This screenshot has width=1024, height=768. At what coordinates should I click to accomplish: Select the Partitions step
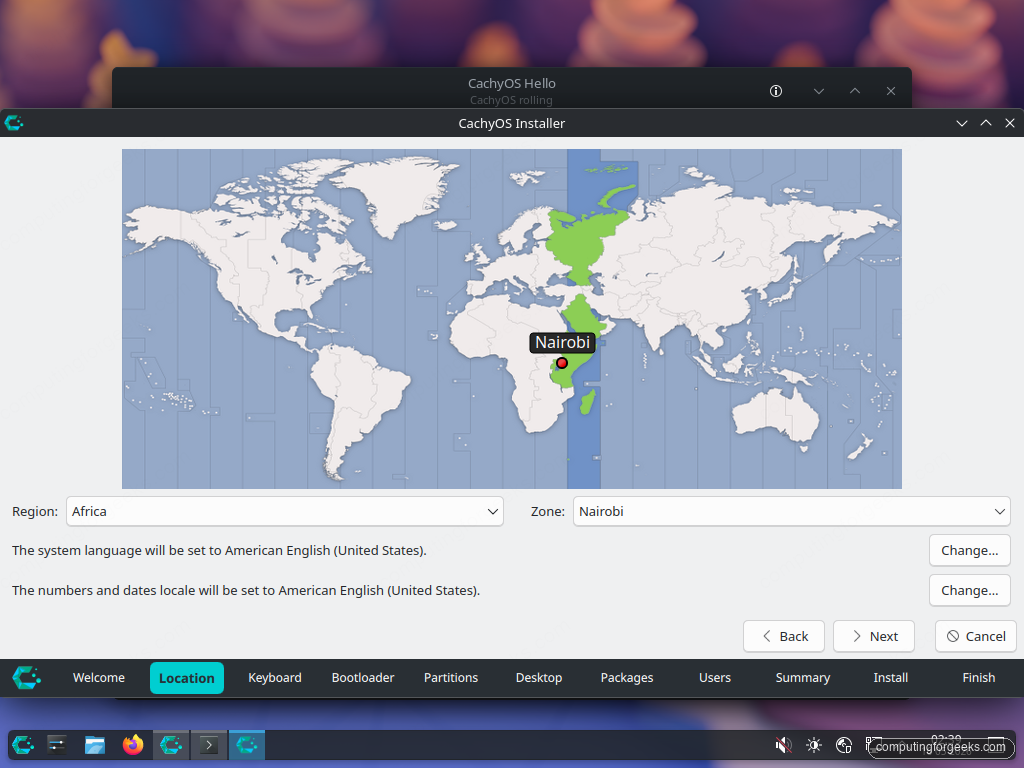click(x=451, y=678)
